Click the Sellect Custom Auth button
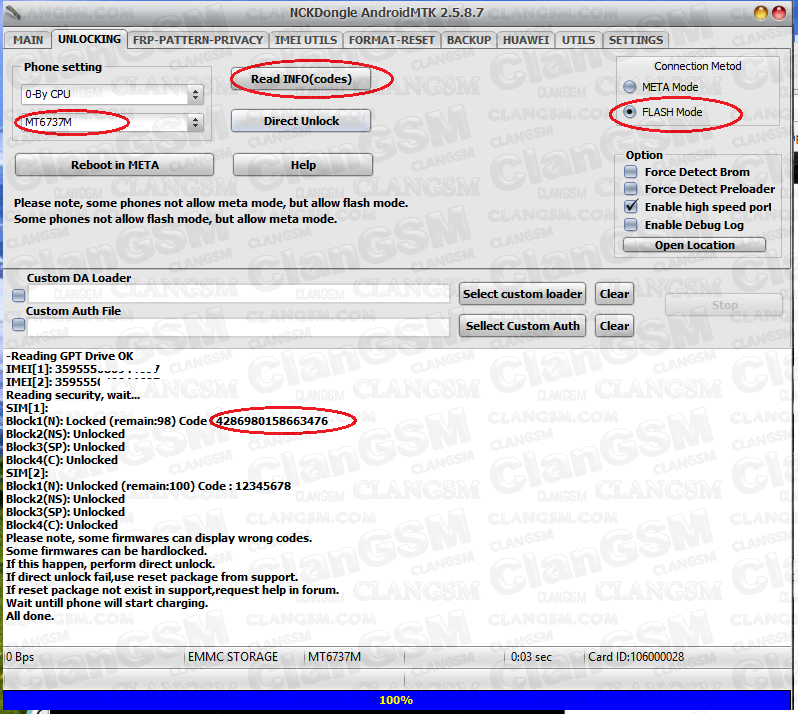The height and width of the screenshot is (714, 798). point(522,326)
